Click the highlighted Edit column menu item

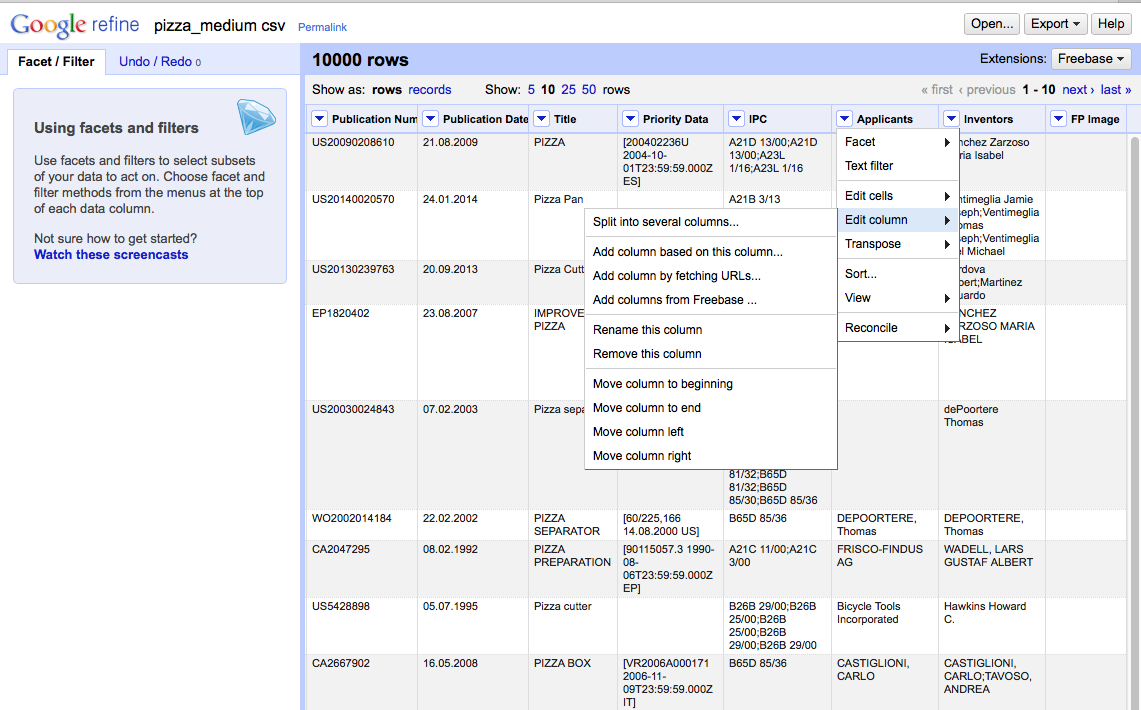(x=898, y=220)
